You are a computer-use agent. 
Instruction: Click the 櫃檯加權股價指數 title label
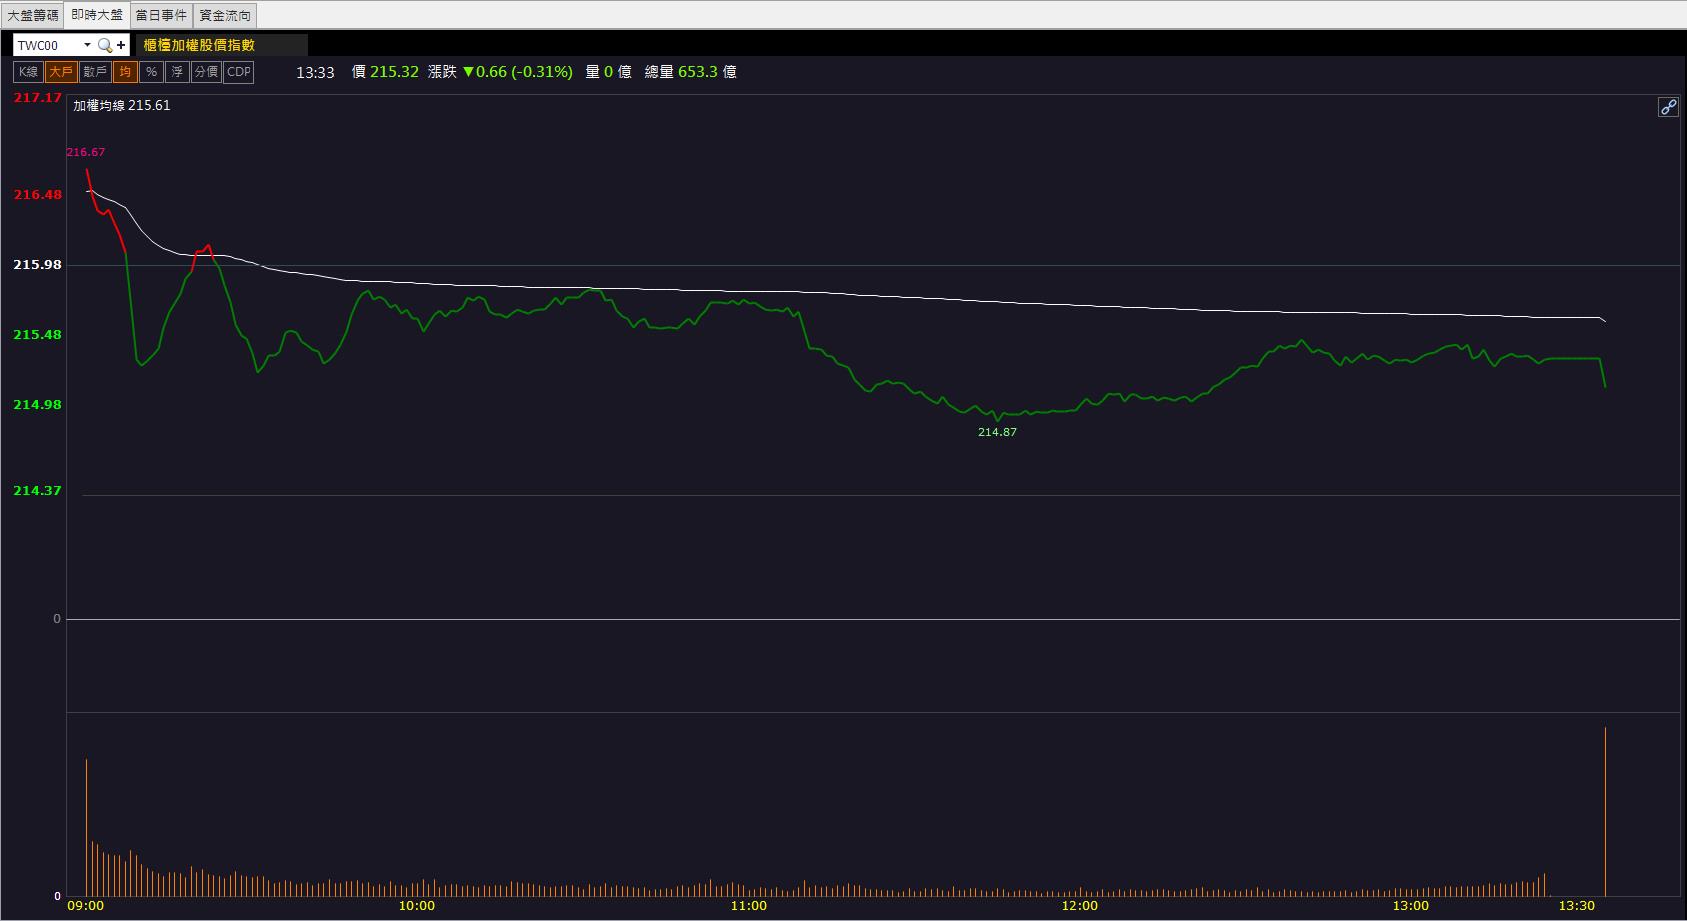coord(199,45)
